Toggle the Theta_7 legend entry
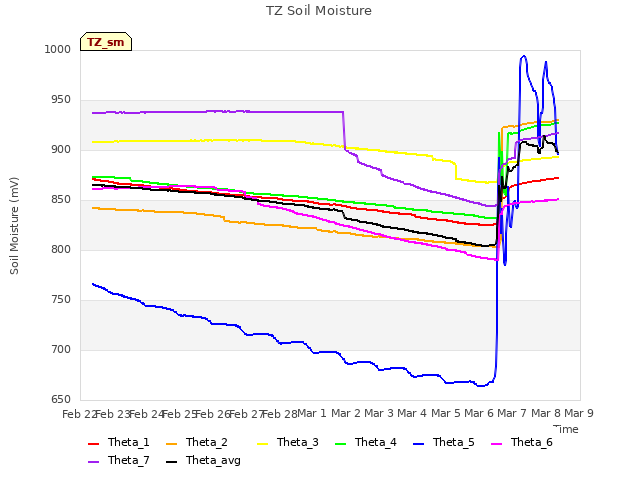This screenshot has width=640, height=480. pyautogui.click(x=119, y=460)
